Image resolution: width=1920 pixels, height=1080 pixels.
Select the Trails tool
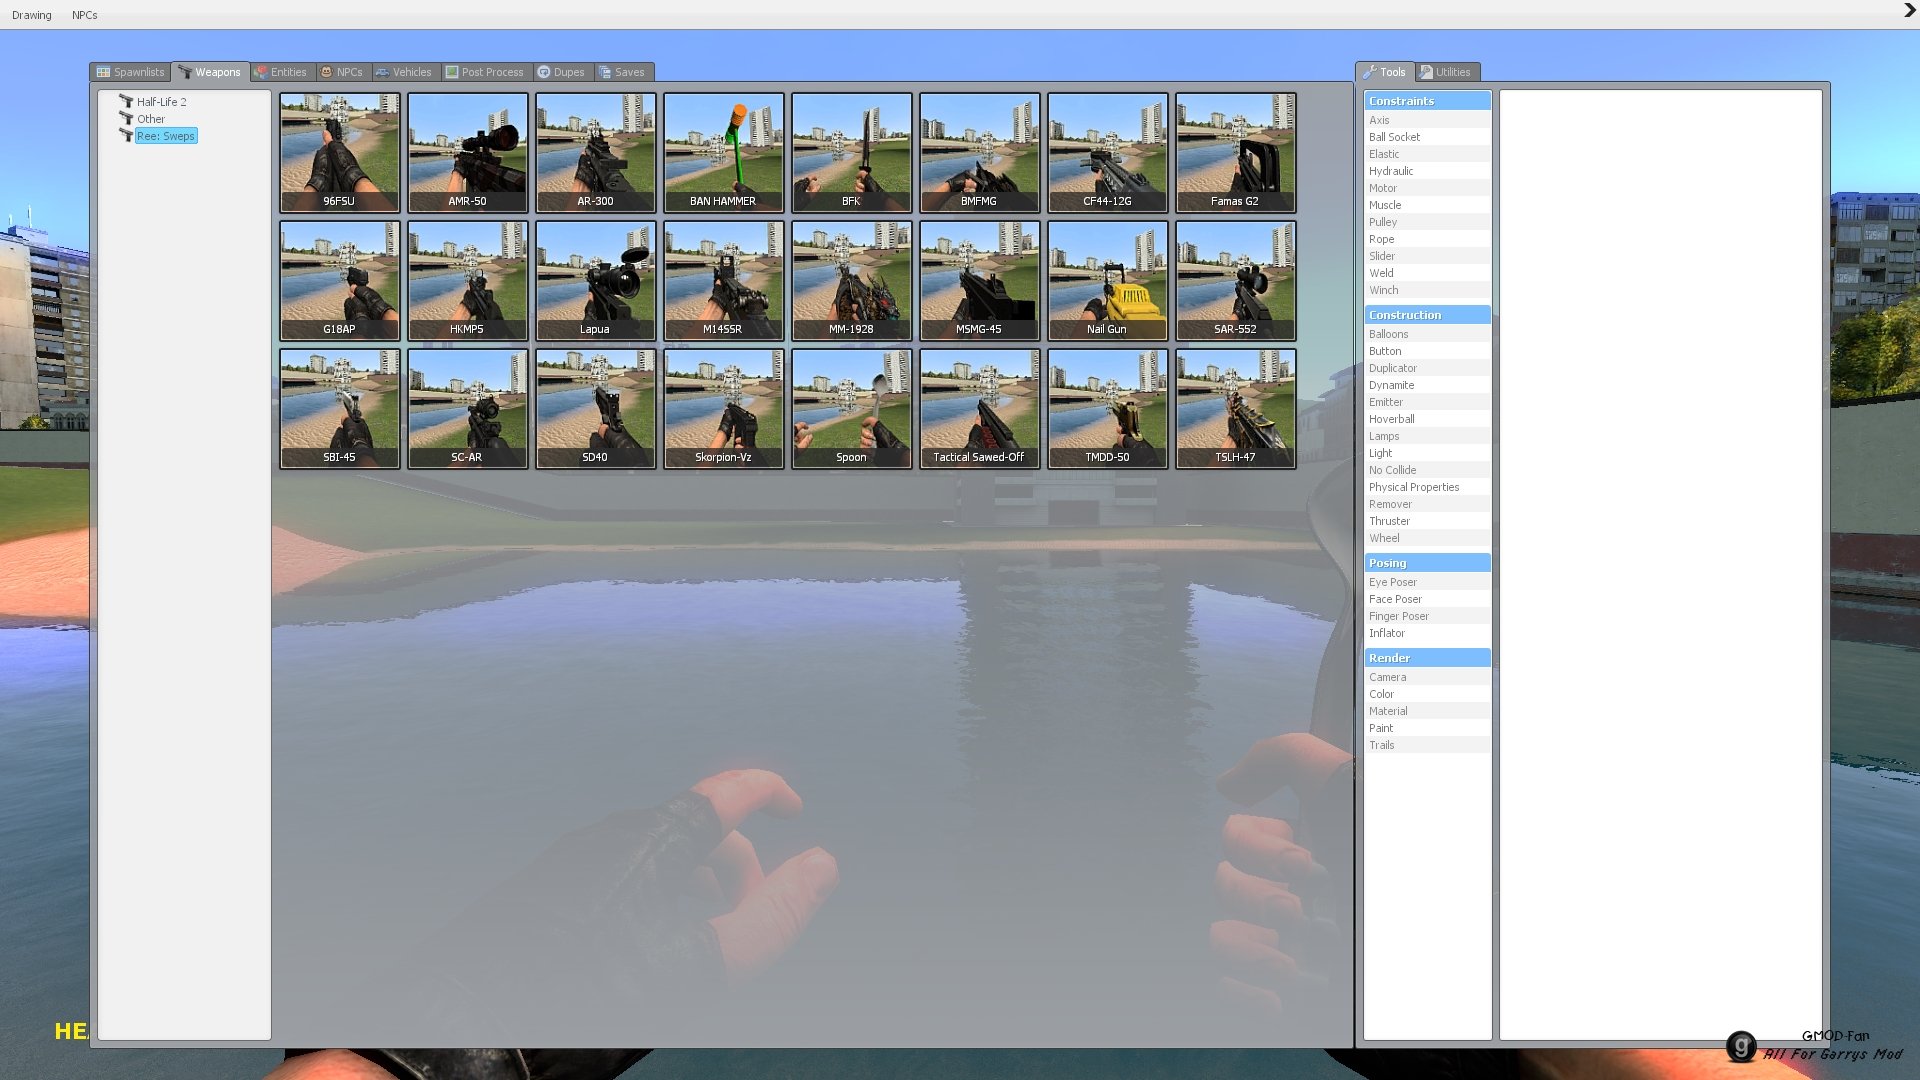pos(1427,745)
